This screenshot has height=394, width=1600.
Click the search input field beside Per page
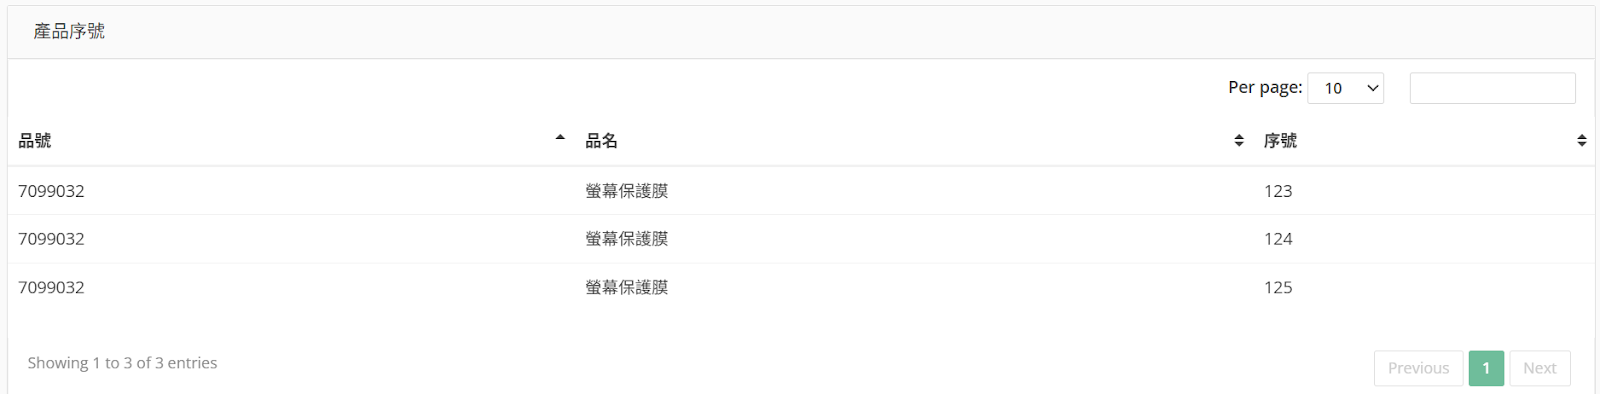tap(1492, 88)
